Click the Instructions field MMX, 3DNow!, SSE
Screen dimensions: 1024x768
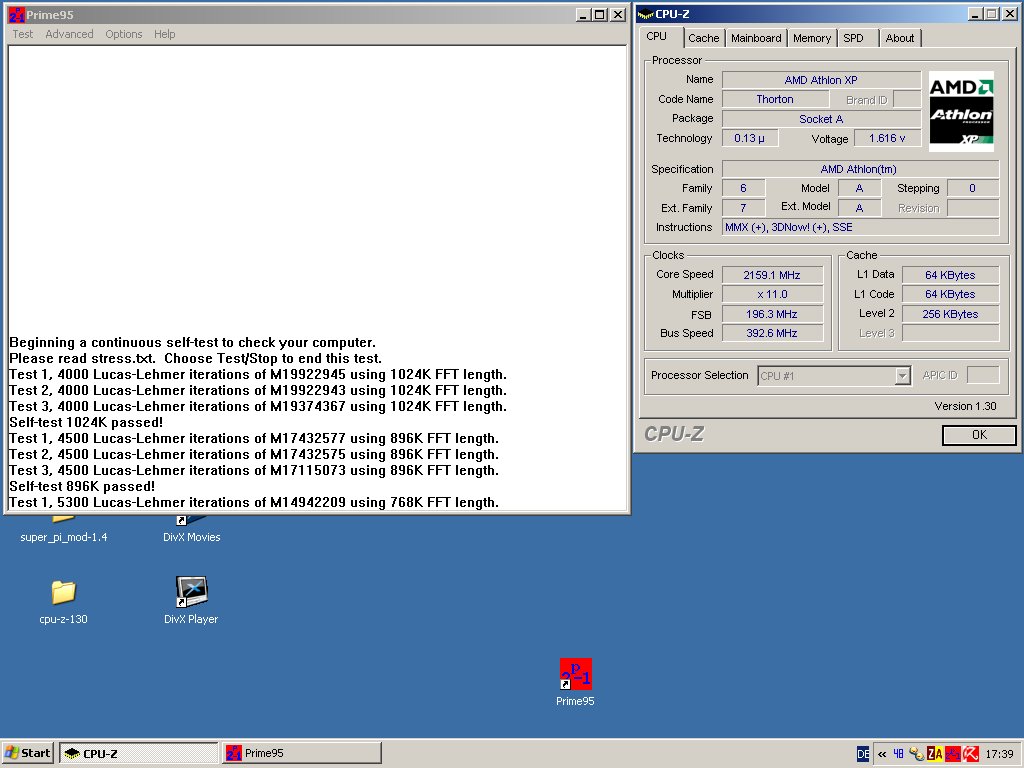pyautogui.click(x=860, y=227)
